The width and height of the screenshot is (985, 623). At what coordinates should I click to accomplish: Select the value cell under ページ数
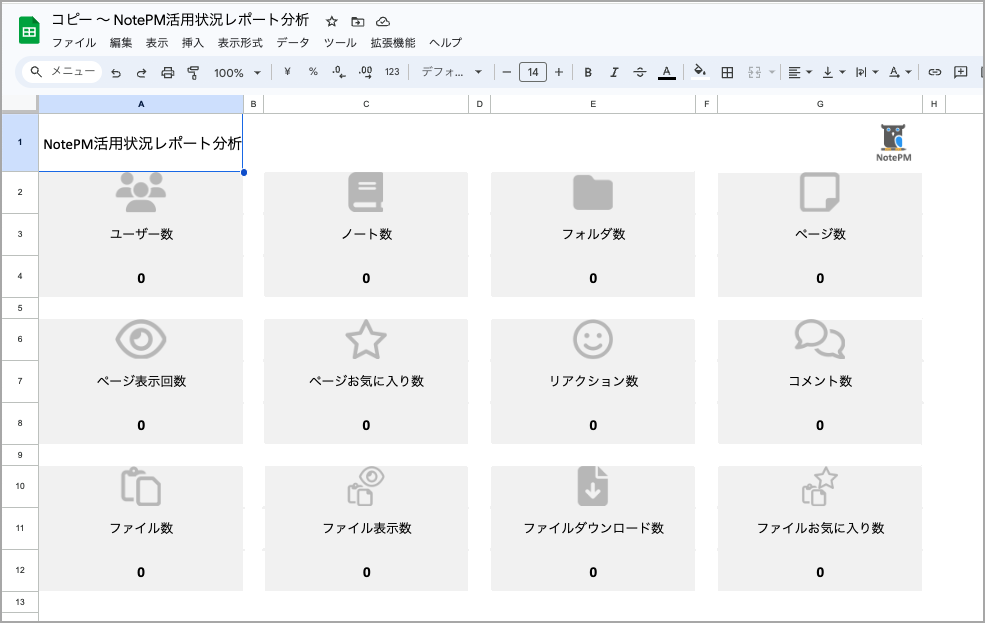[x=820, y=278]
